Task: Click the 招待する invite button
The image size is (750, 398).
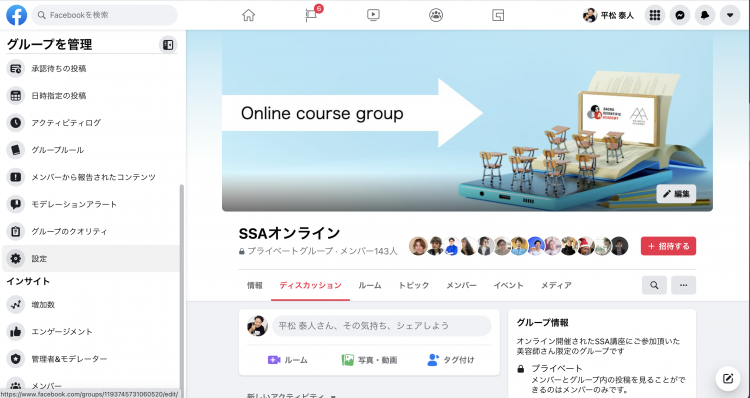Action: click(x=668, y=246)
